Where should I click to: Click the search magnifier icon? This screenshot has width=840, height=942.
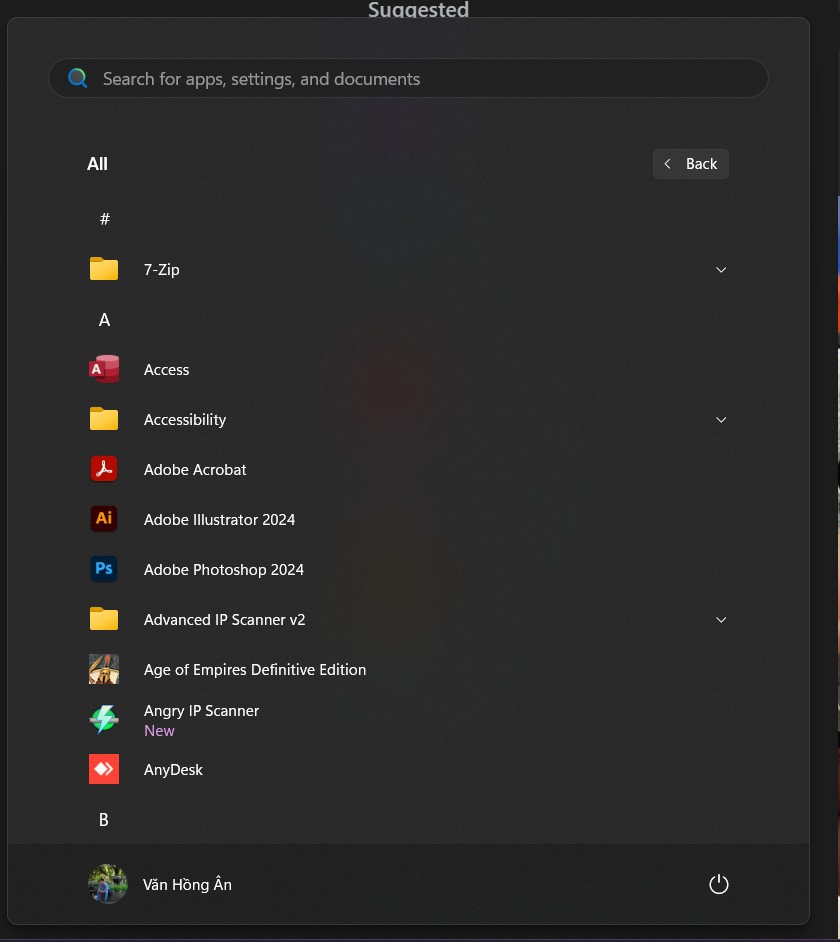coord(78,79)
